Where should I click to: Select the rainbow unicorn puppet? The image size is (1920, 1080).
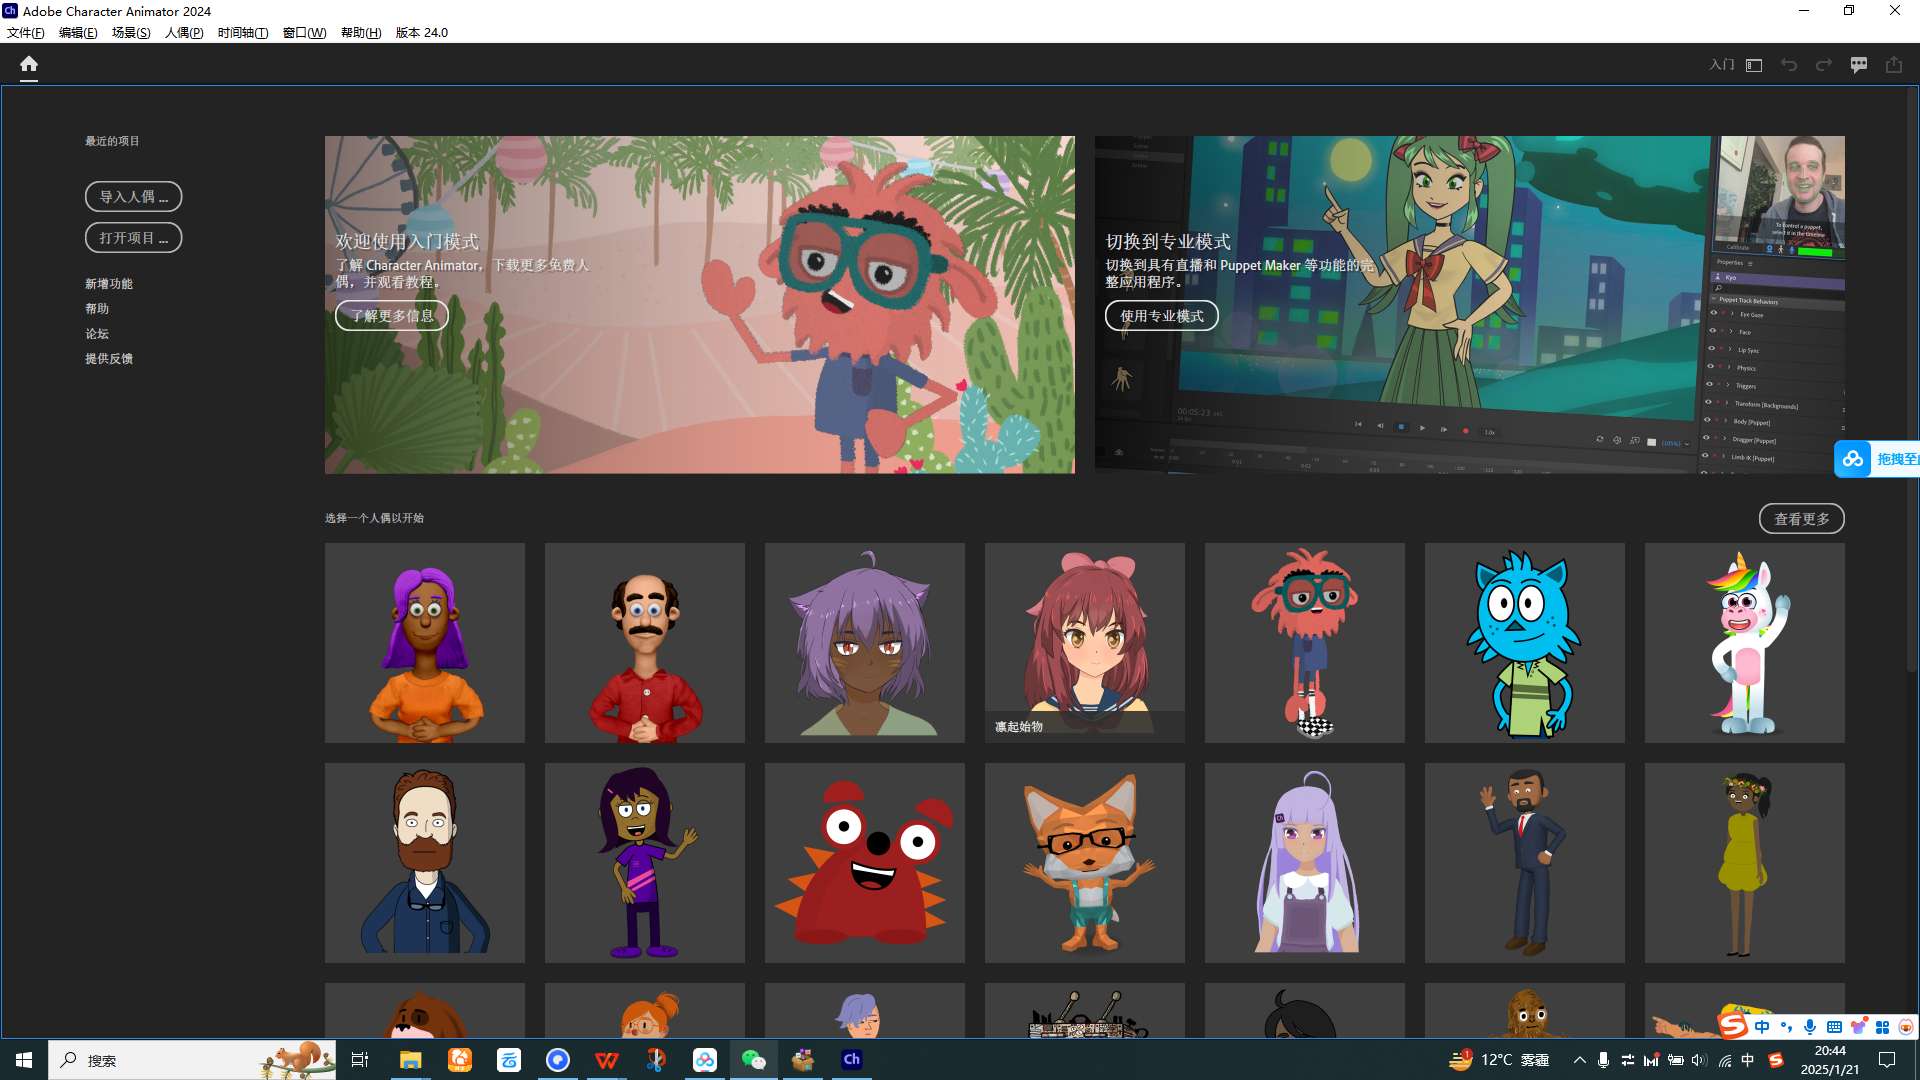[x=1745, y=643]
